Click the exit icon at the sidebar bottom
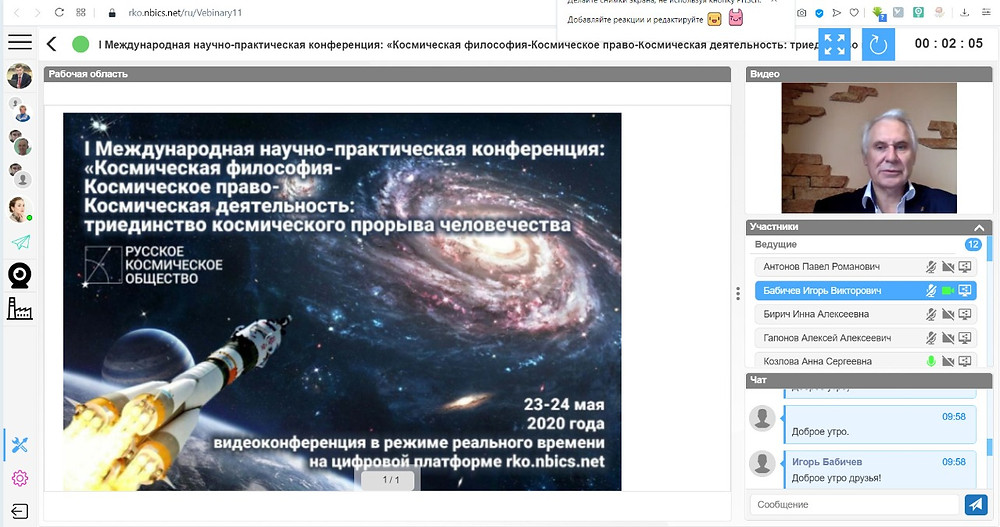The width and height of the screenshot is (1000, 527). pos(20,511)
